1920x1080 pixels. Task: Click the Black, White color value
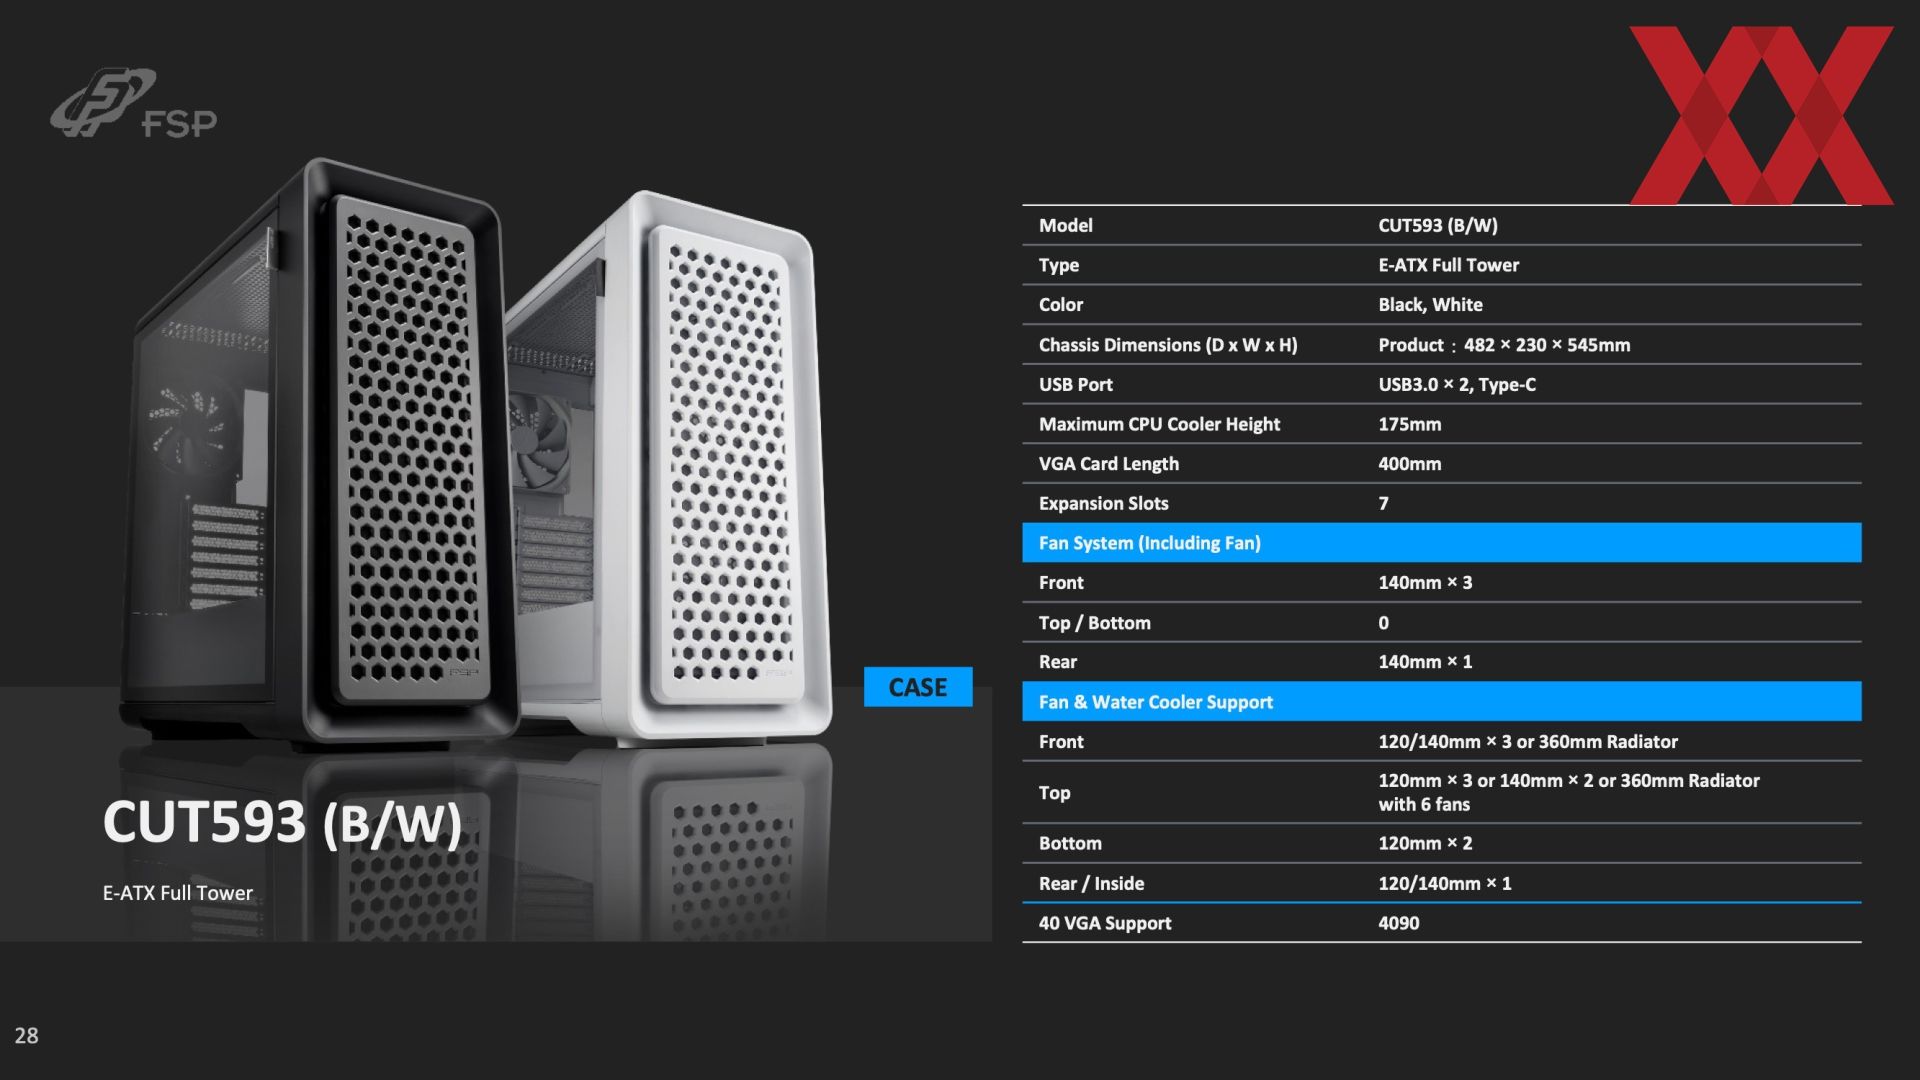pyautogui.click(x=1431, y=305)
